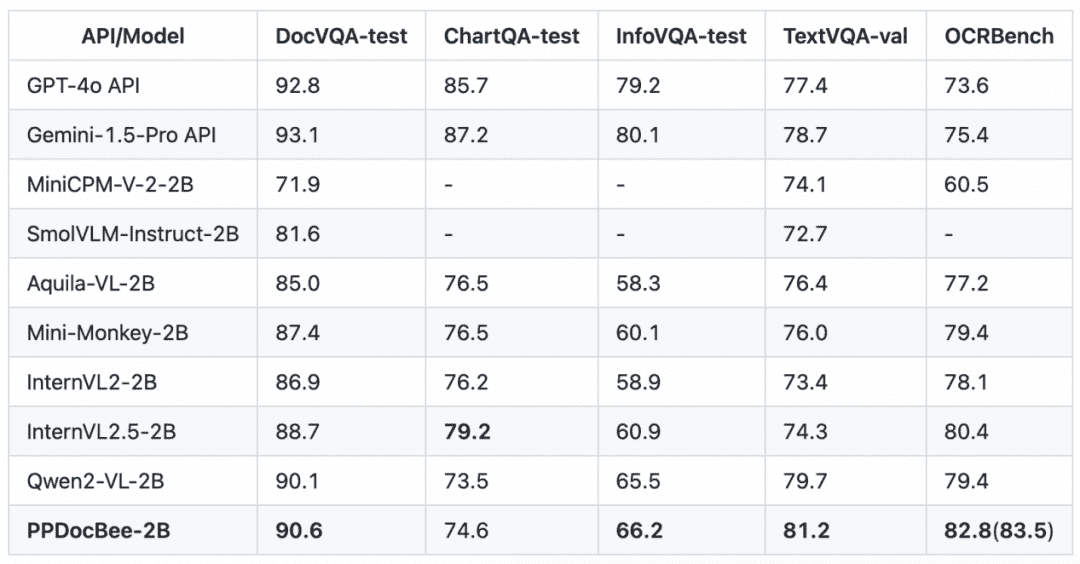Click the bold PPDocBee-2B model name
Image resolution: width=1080 pixels, height=564 pixels.
[x=98, y=530]
